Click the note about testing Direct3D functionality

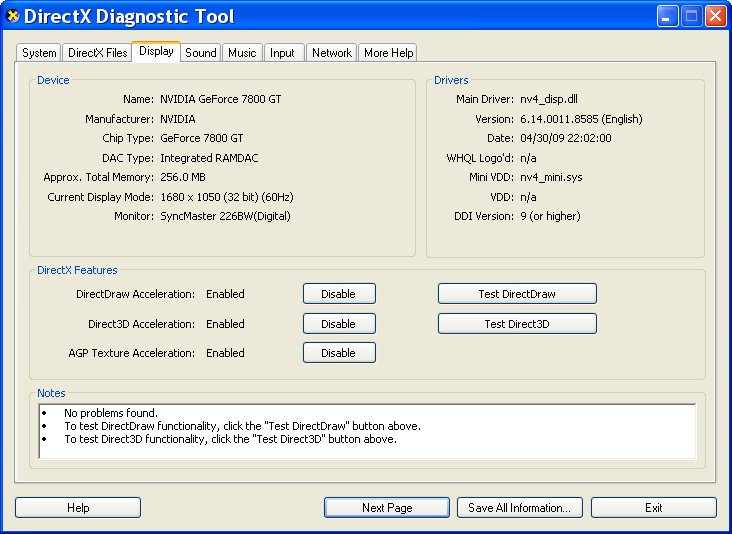click(230, 439)
